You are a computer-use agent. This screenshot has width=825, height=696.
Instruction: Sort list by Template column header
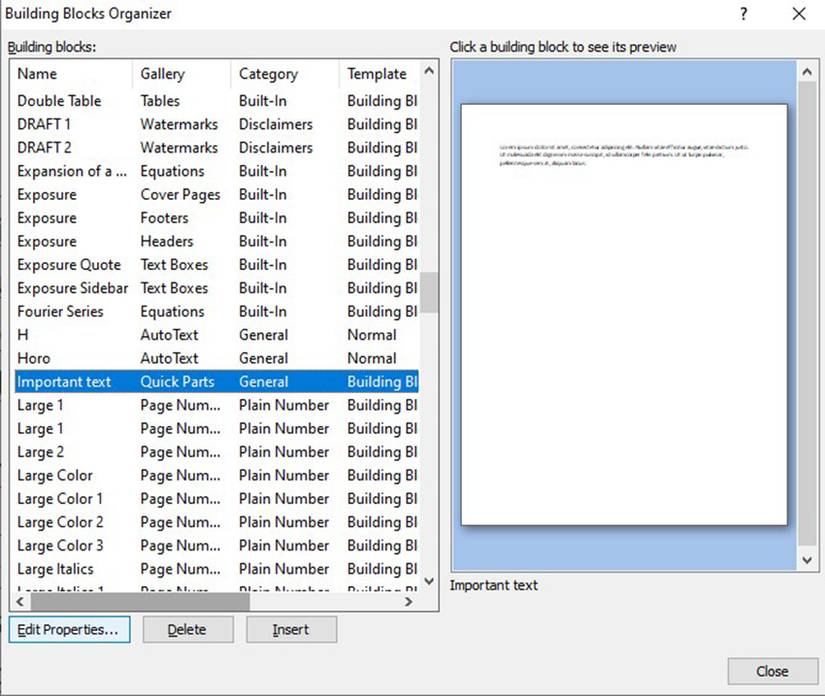click(380, 74)
